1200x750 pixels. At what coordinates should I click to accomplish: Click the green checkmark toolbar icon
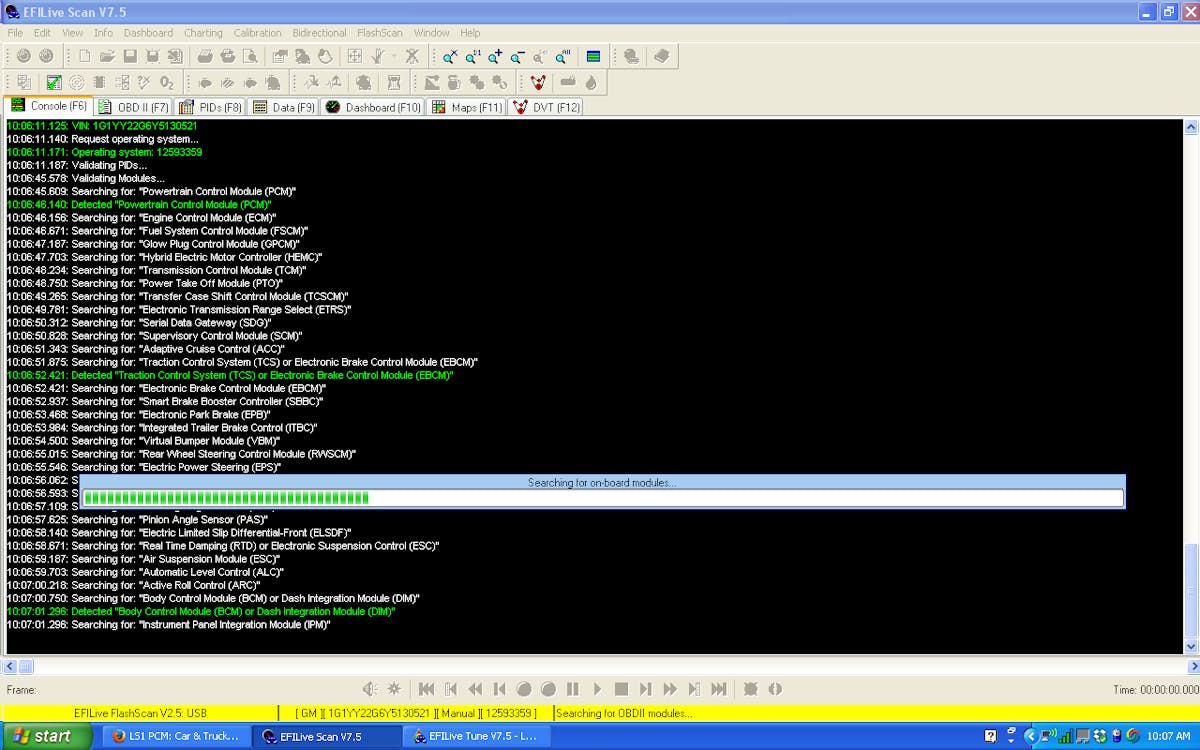tap(54, 82)
